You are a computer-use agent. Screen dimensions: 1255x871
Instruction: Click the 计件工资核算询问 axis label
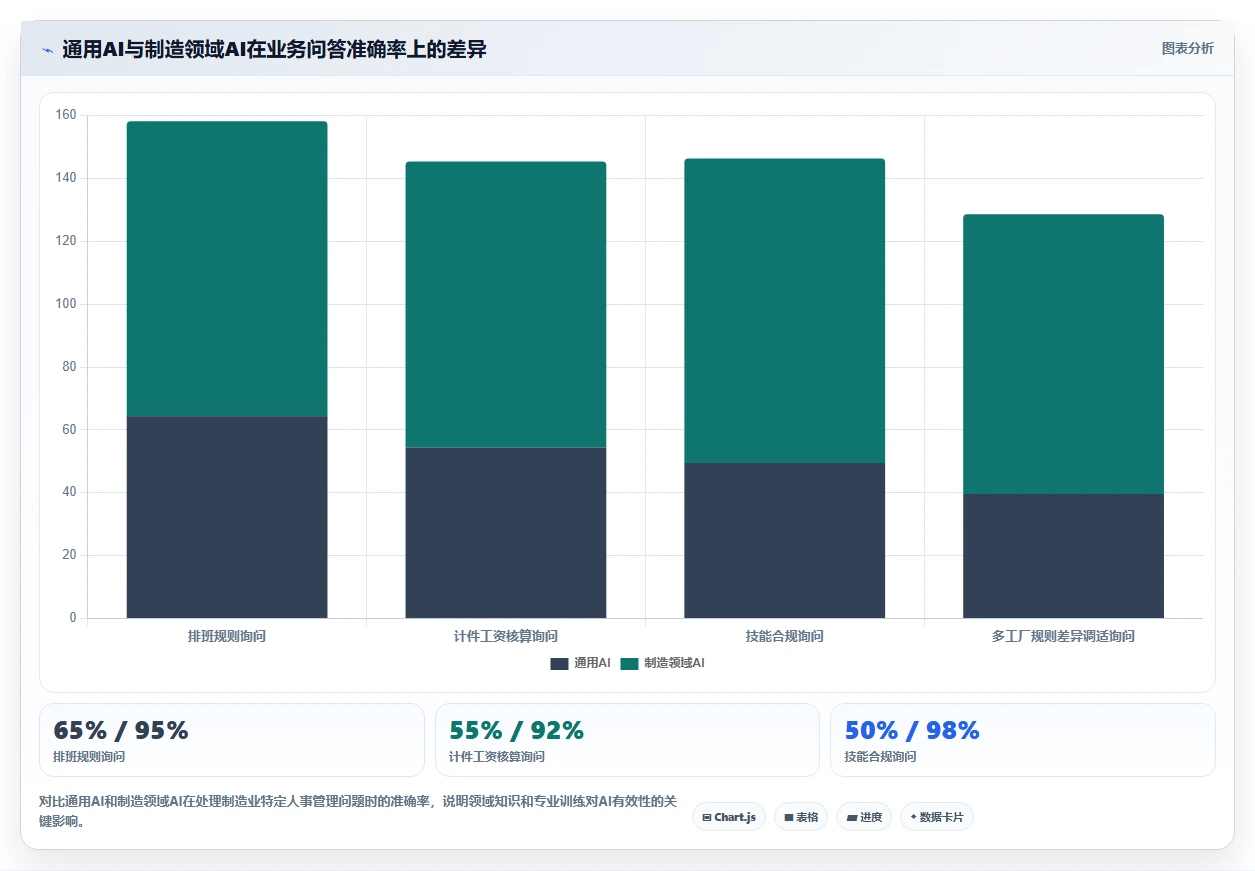pos(506,636)
